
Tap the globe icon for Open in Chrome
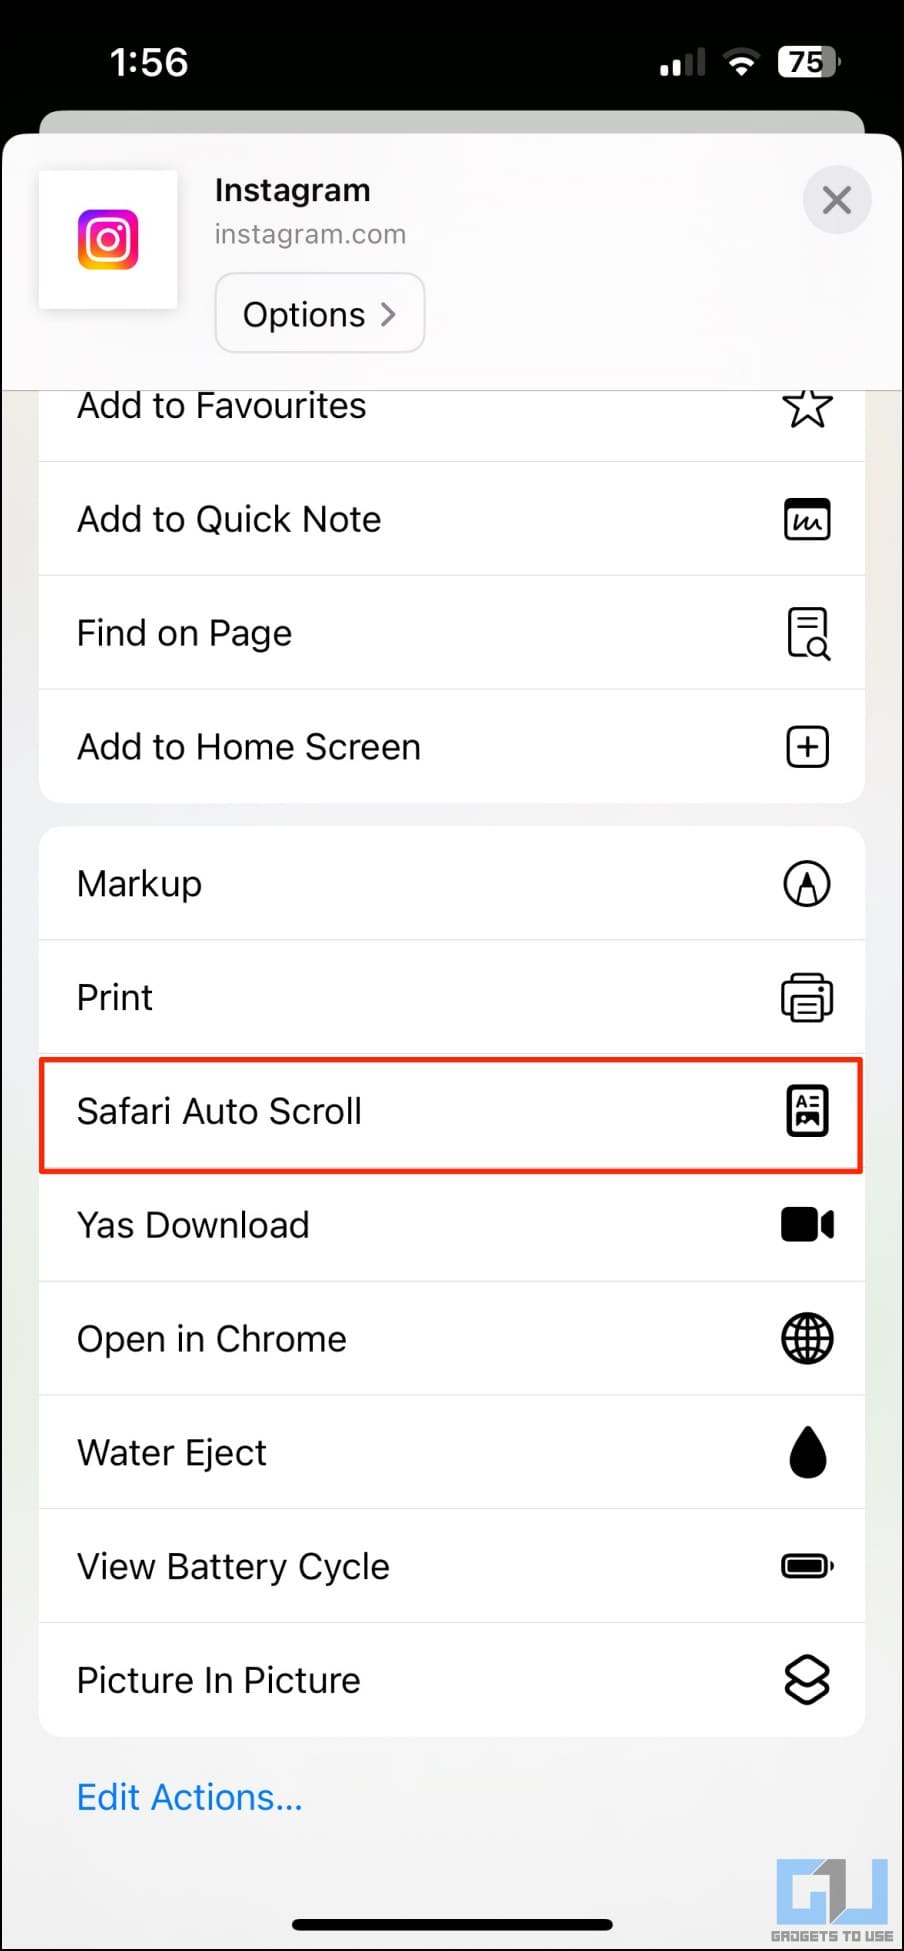point(807,1339)
